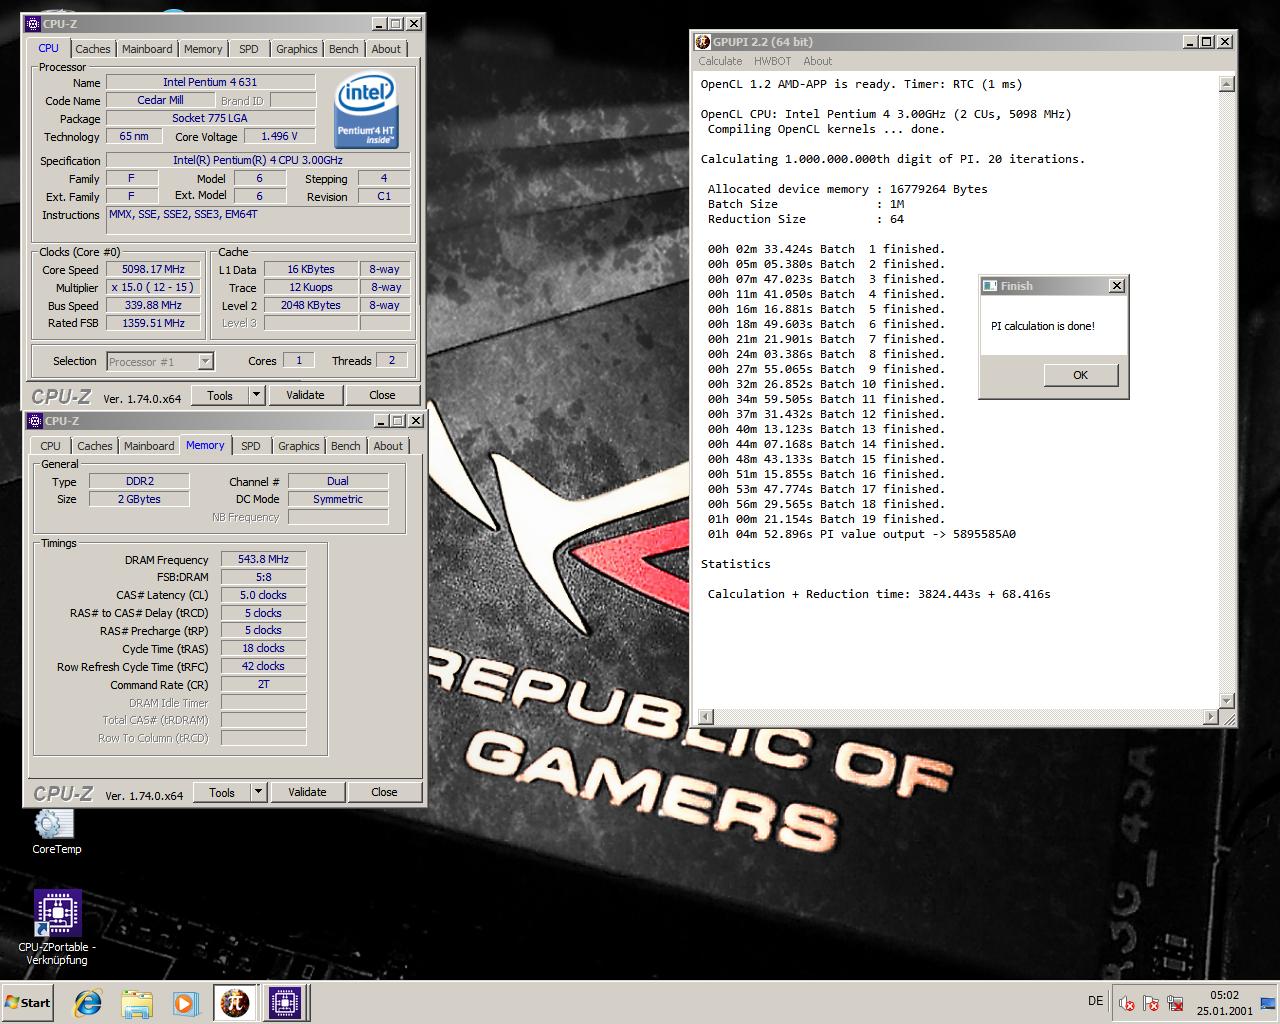The width and height of the screenshot is (1280, 1024).
Task: Open Mainboard tab in memory CPU-Z window
Action: pos(149,446)
